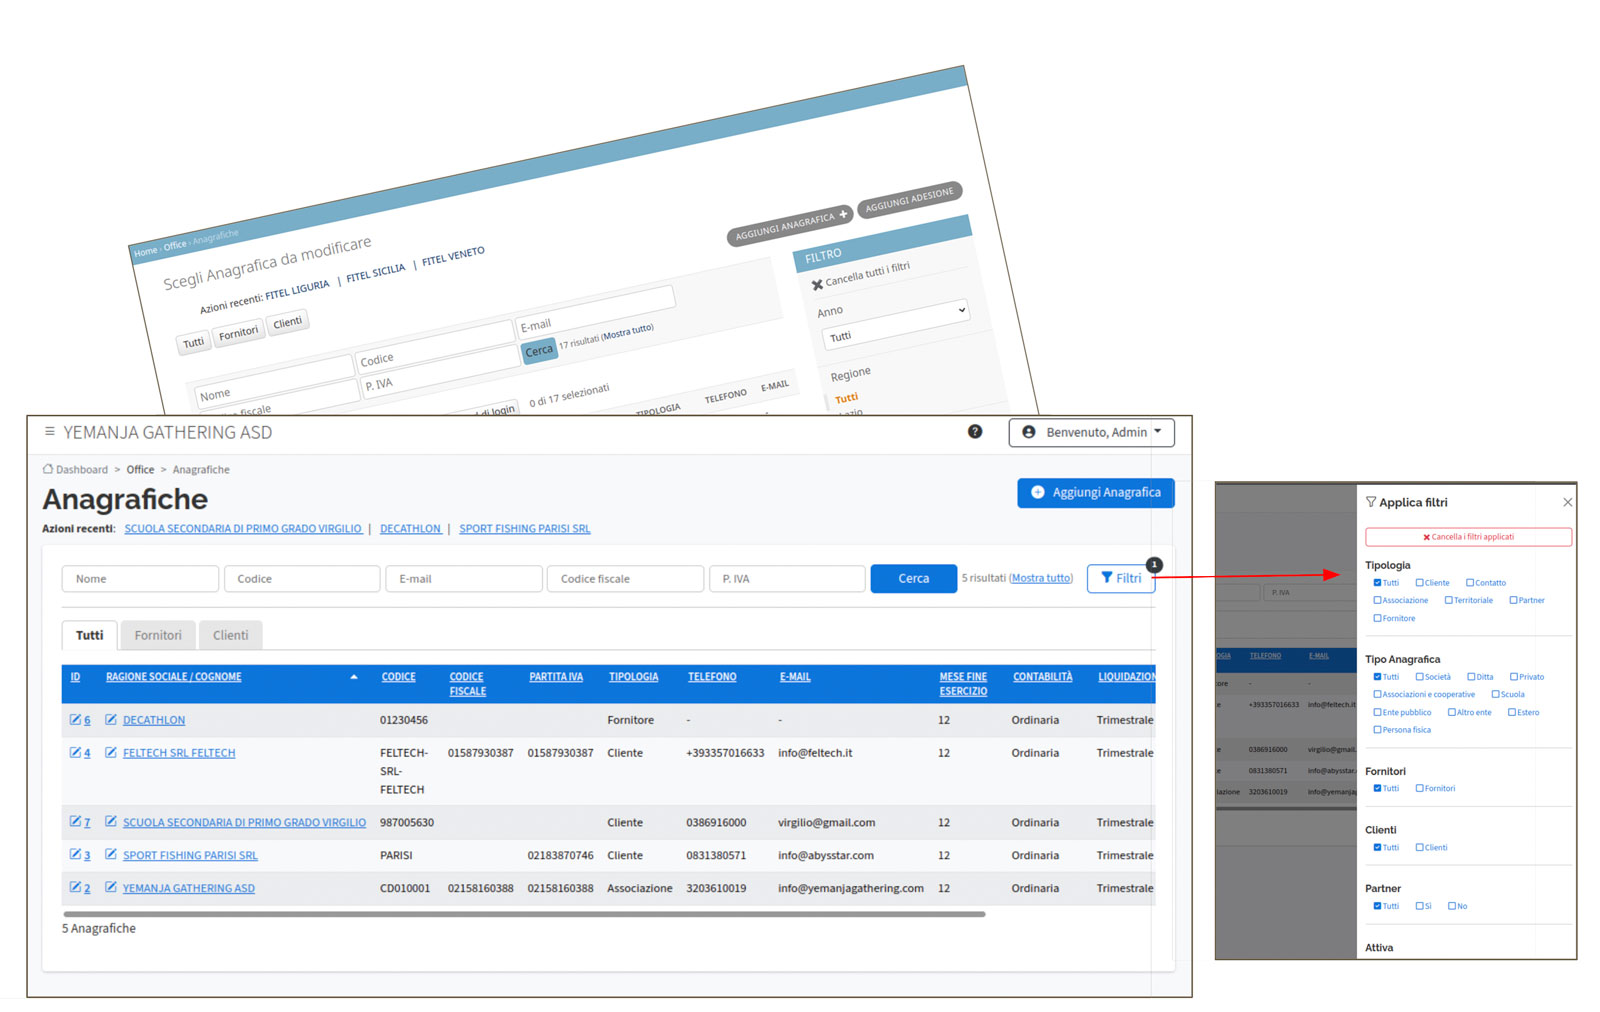Viewport: 1600px width, 1012px height.
Task: Click Office in the breadcrumb
Action: coord(140,469)
